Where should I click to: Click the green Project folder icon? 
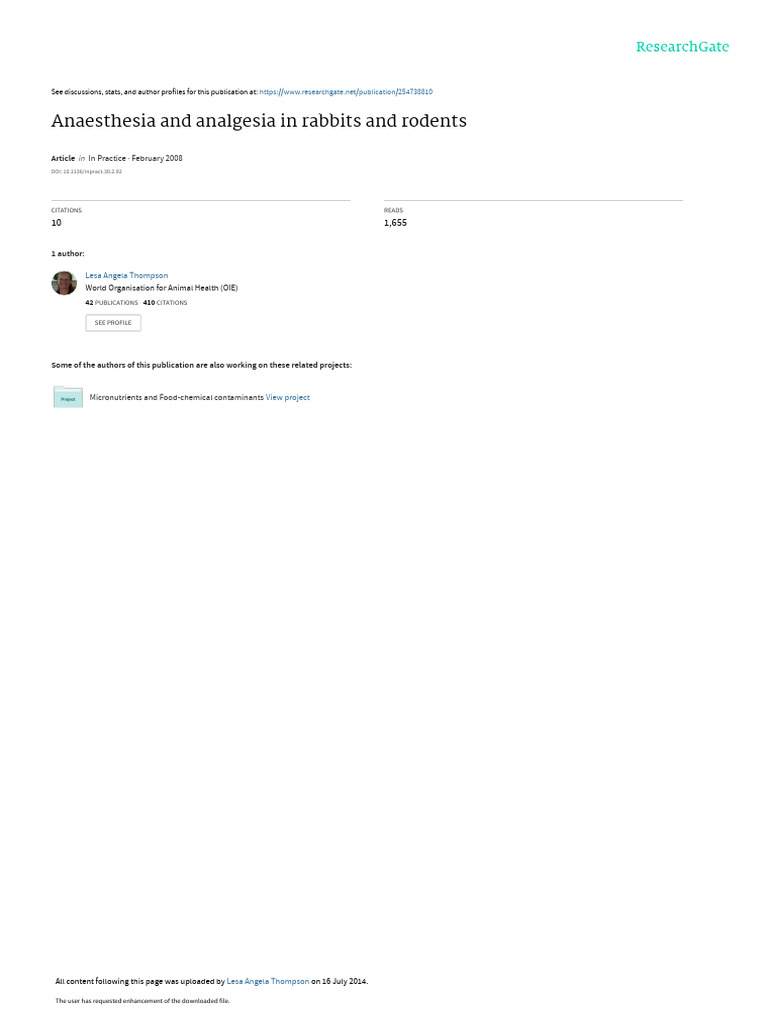pos(68,397)
